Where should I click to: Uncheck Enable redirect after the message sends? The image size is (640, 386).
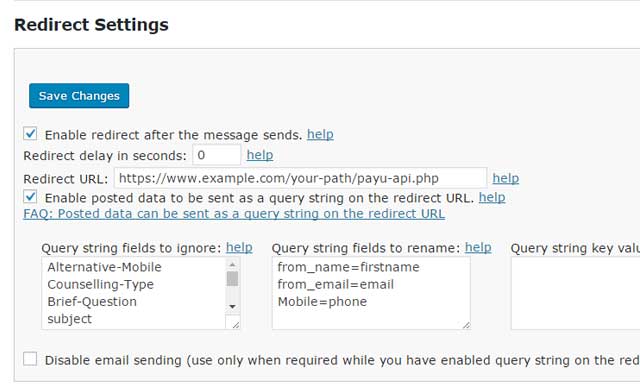(x=30, y=133)
